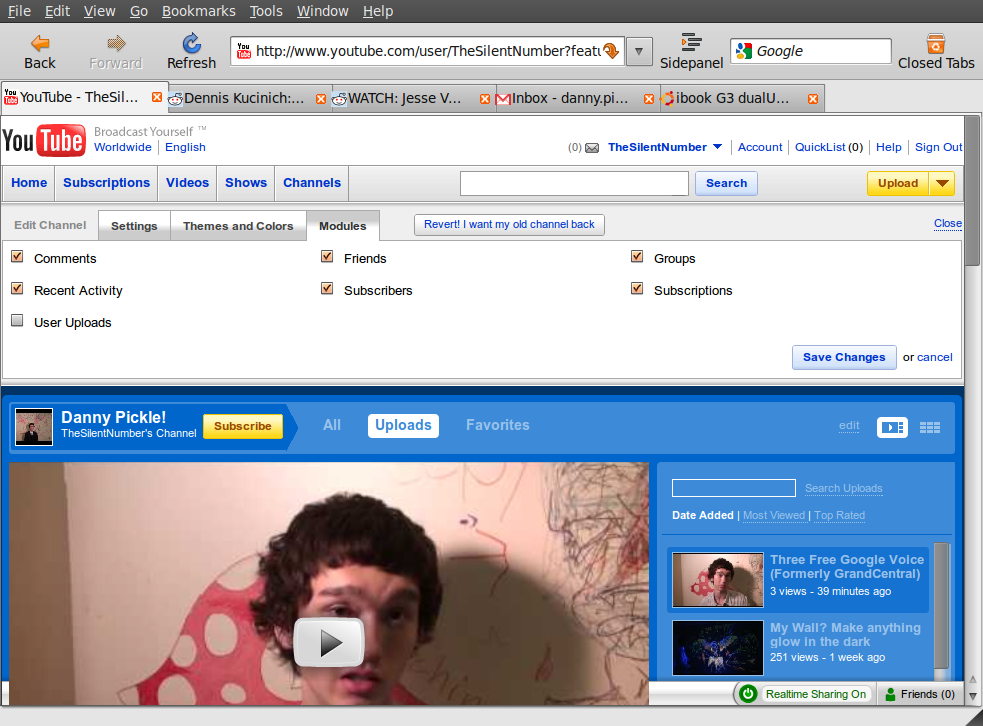Expand the TheSilentNumber account dropdown
This screenshot has height=726, width=983.
718,147
